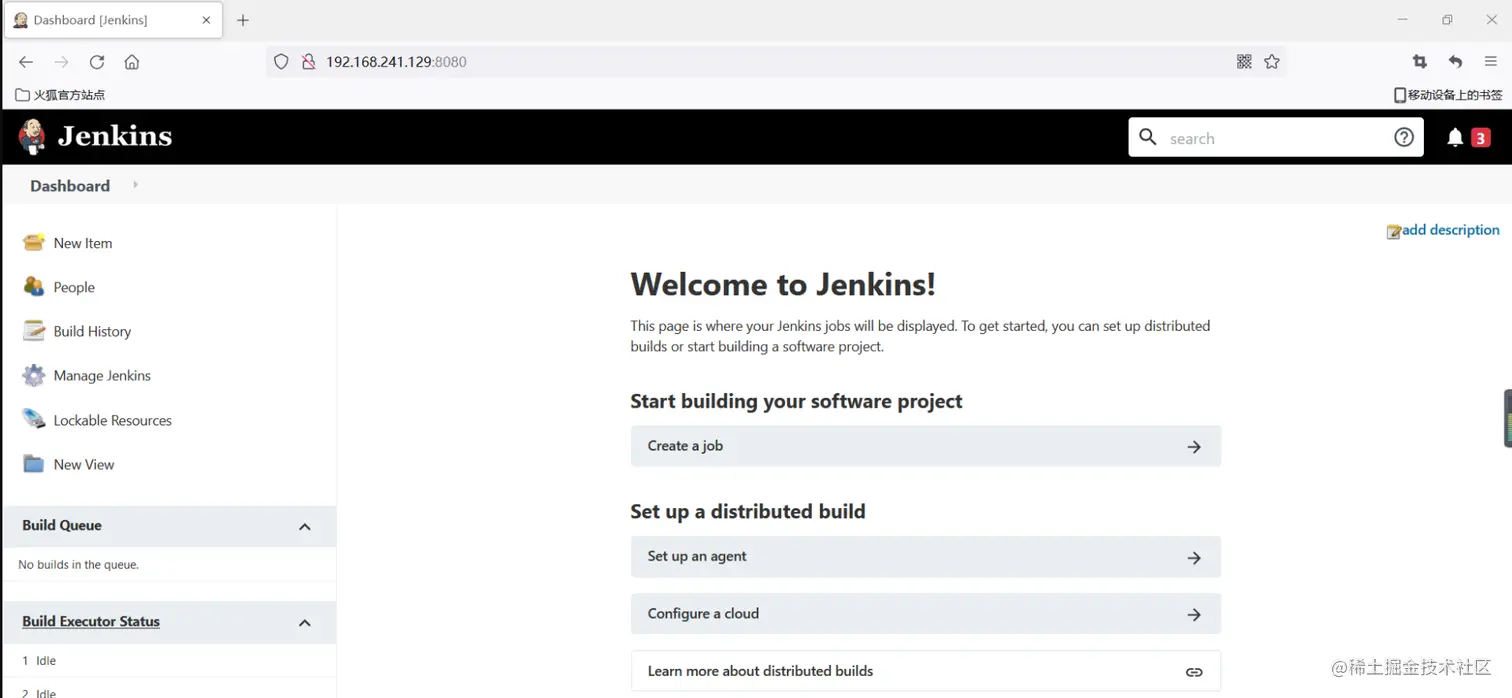
Task: Click the undo arrow toolbar icon
Action: 1455,62
